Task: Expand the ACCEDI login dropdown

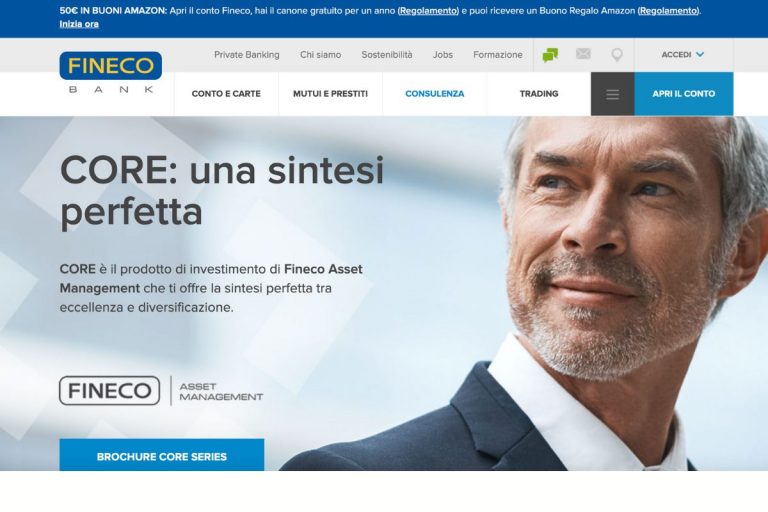Action: click(683, 55)
